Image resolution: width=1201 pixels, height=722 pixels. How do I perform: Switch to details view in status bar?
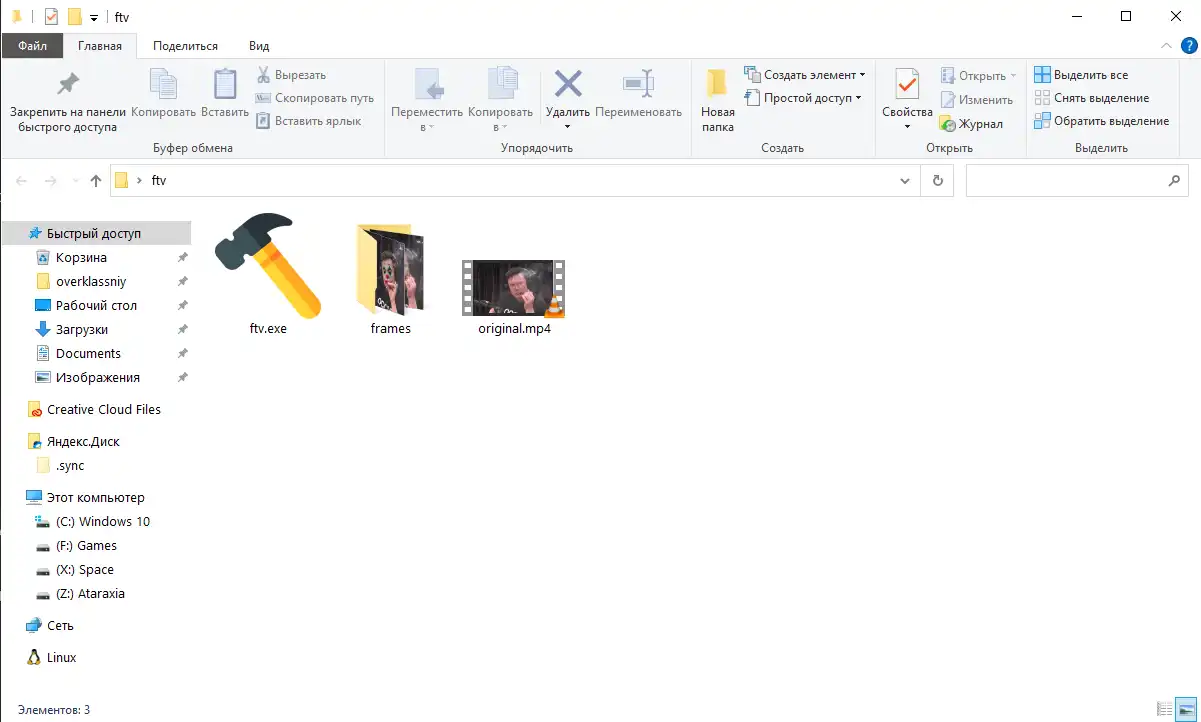(x=1164, y=709)
